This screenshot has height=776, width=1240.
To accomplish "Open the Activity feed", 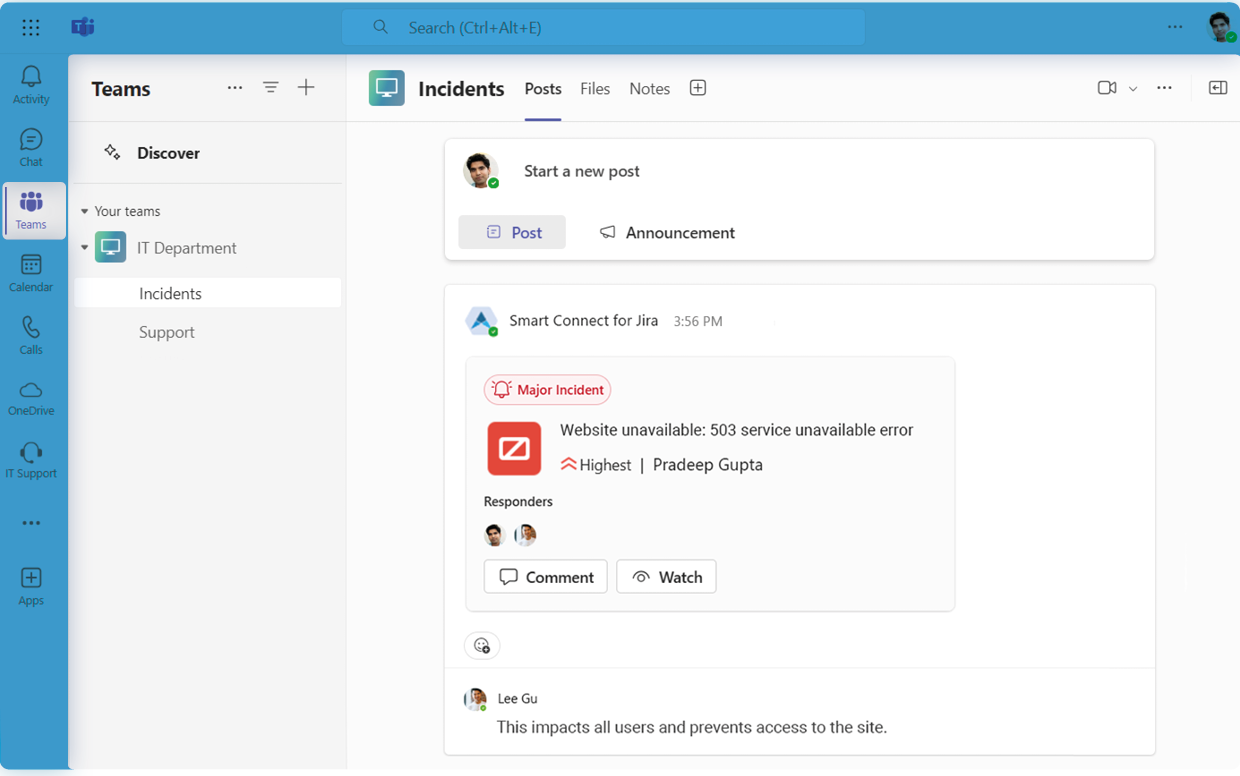I will pos(31,87).
